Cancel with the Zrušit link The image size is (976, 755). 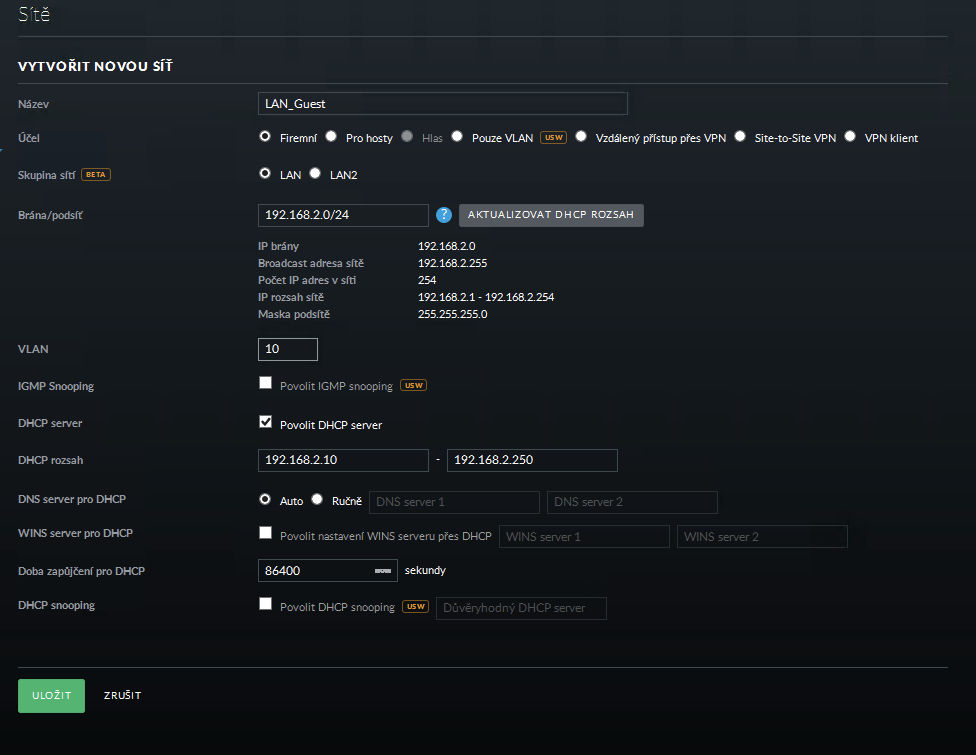click(122, 696)
